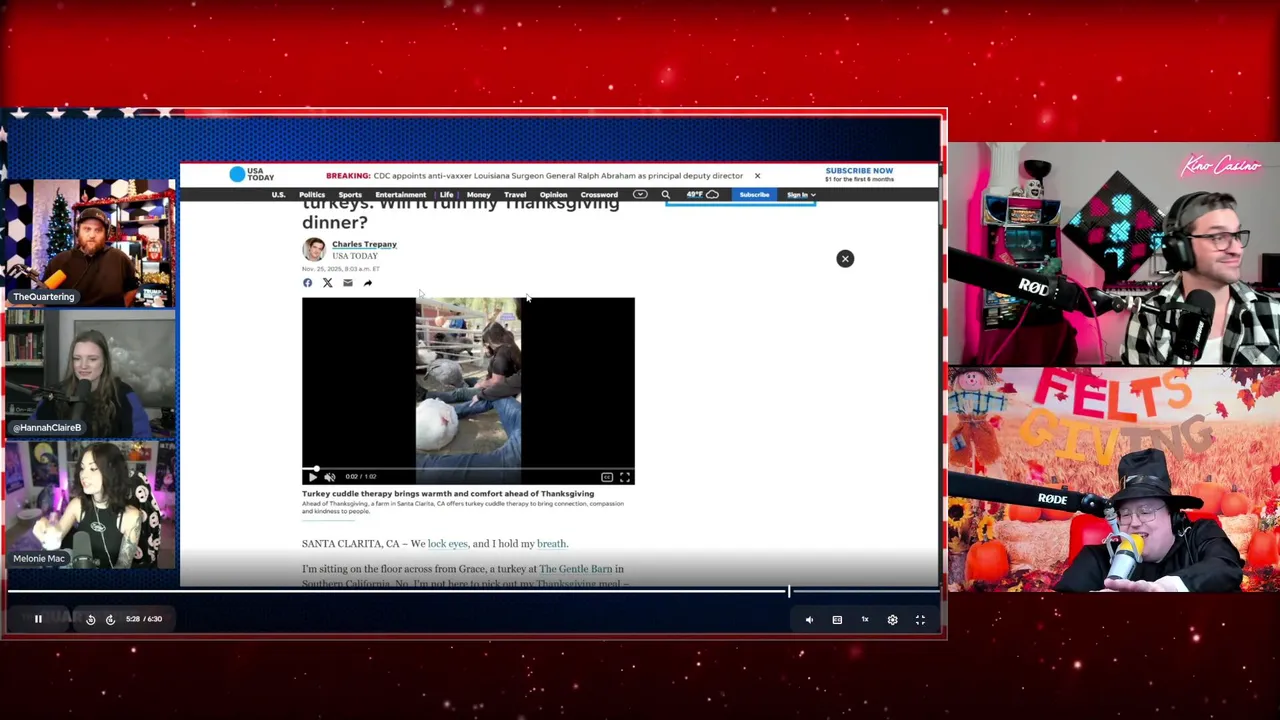Open the site search magnifier
1280x720 pixels.
(665, 195)
